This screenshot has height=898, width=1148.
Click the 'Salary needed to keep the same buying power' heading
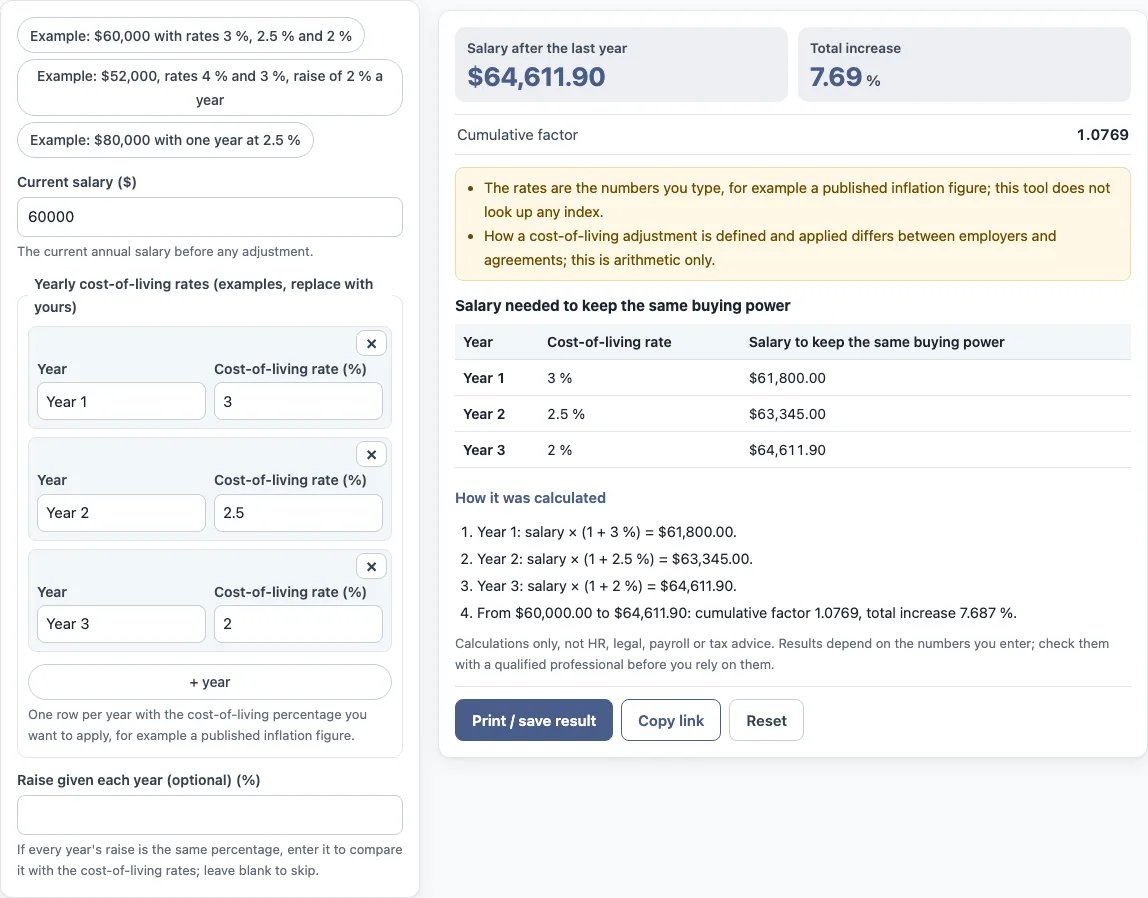622,305
